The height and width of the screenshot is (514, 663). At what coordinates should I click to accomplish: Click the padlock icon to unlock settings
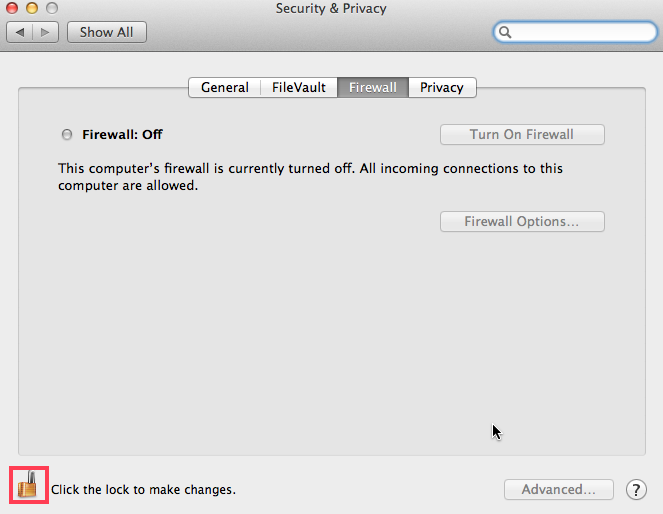[27, 485]
